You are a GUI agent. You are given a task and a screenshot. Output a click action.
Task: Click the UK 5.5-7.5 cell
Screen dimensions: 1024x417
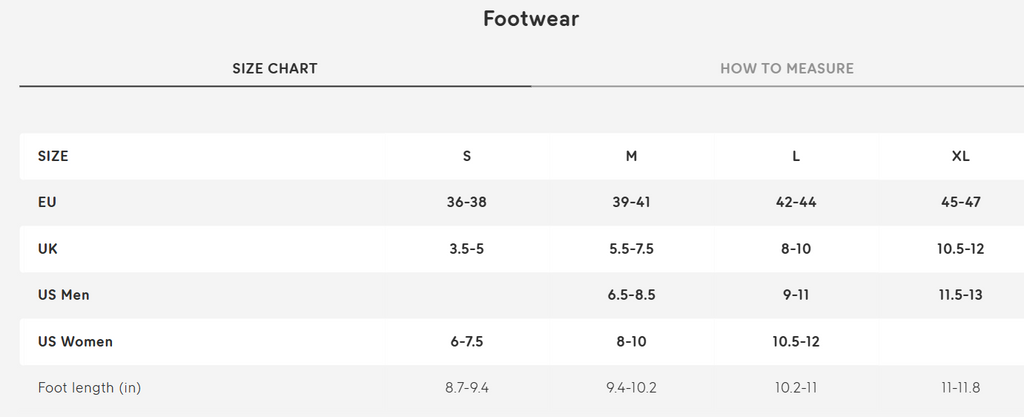point(631,249)
